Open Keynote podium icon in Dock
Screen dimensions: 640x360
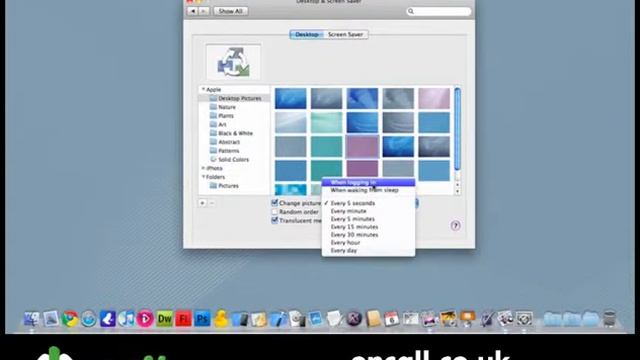pyautogui.click(x=467, y=319)
